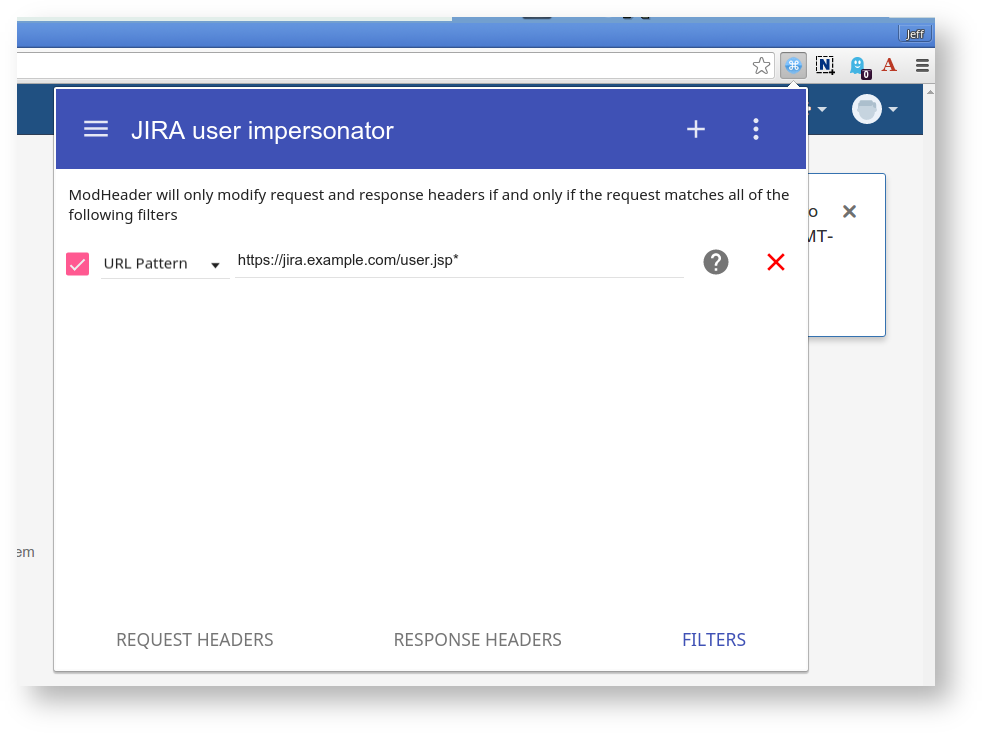This screenshot has height=734, width=983.
Task: Click the Nimbus screenshot extension icon
Action: (x=825, y=66)
